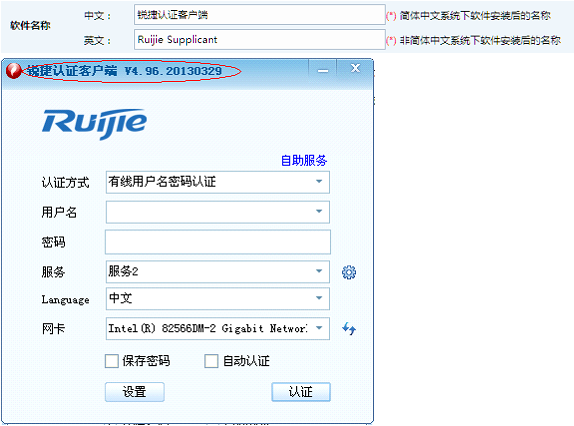Open service settings gear icon

click(348, 272)
